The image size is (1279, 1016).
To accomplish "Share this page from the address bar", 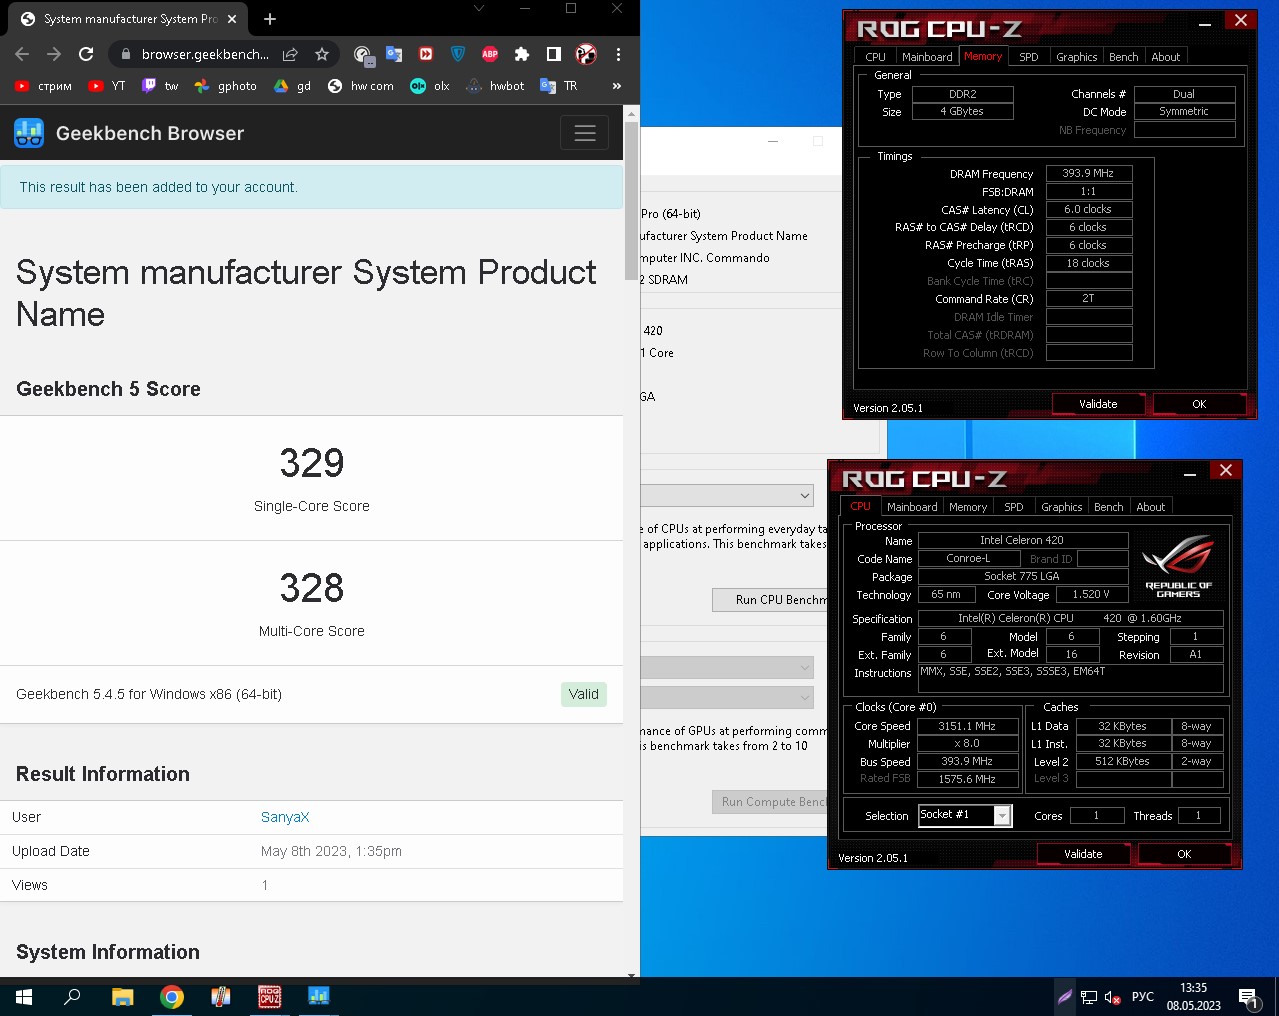I will point(290,54).
